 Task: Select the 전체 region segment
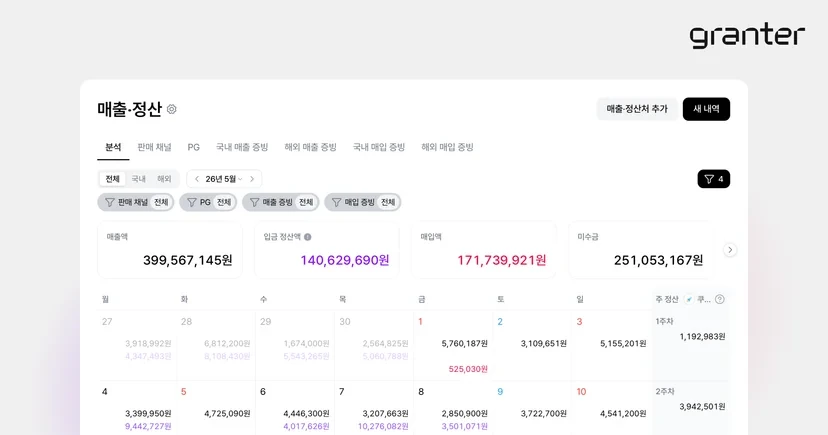pyautogui.click(x=112, y=179)
